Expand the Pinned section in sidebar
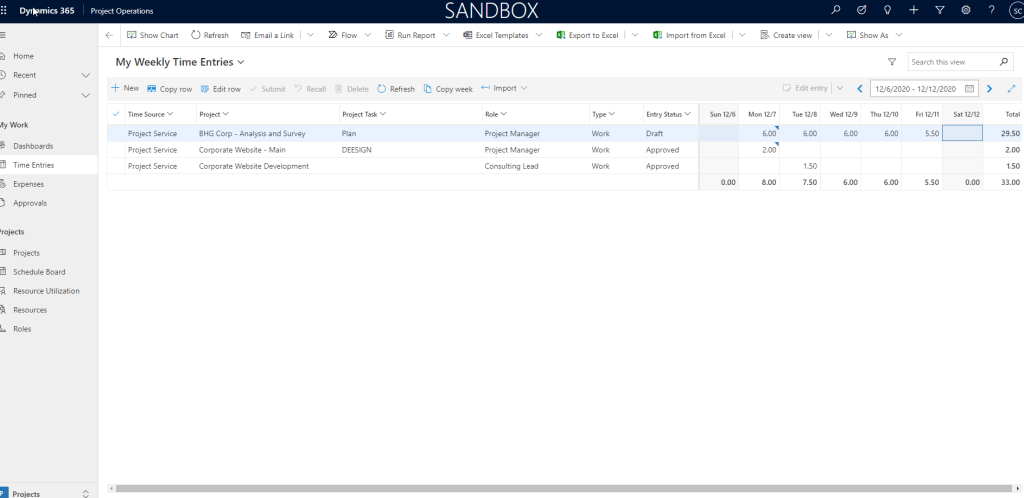The image size is (1024, 498). [85, 95]
